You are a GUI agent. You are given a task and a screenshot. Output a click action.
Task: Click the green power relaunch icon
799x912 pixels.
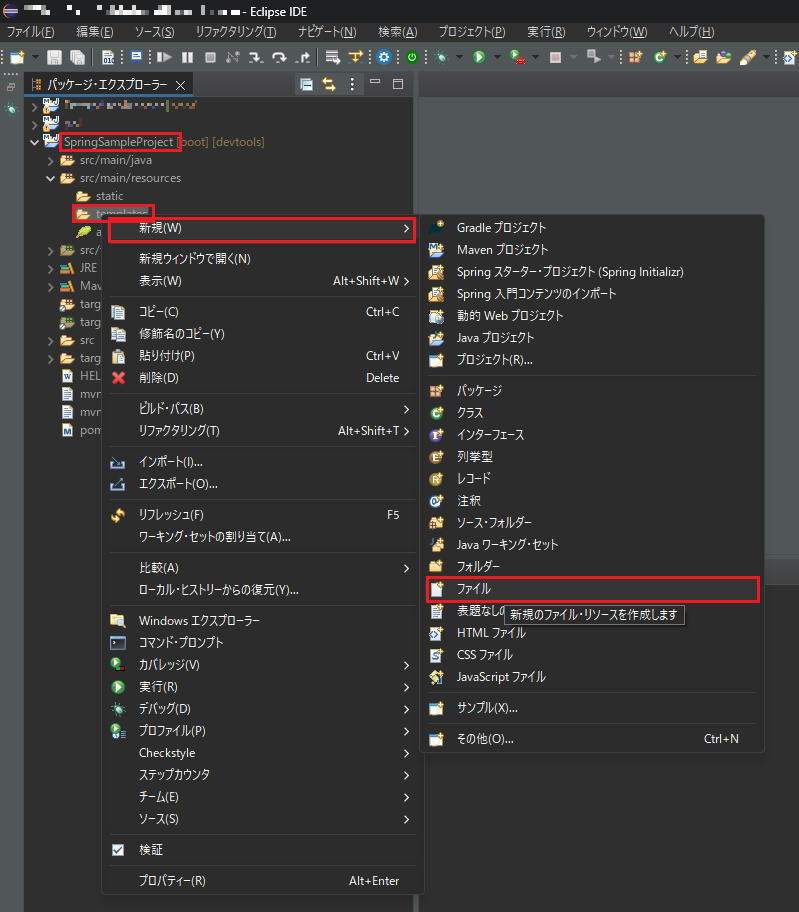pos(412,57)
